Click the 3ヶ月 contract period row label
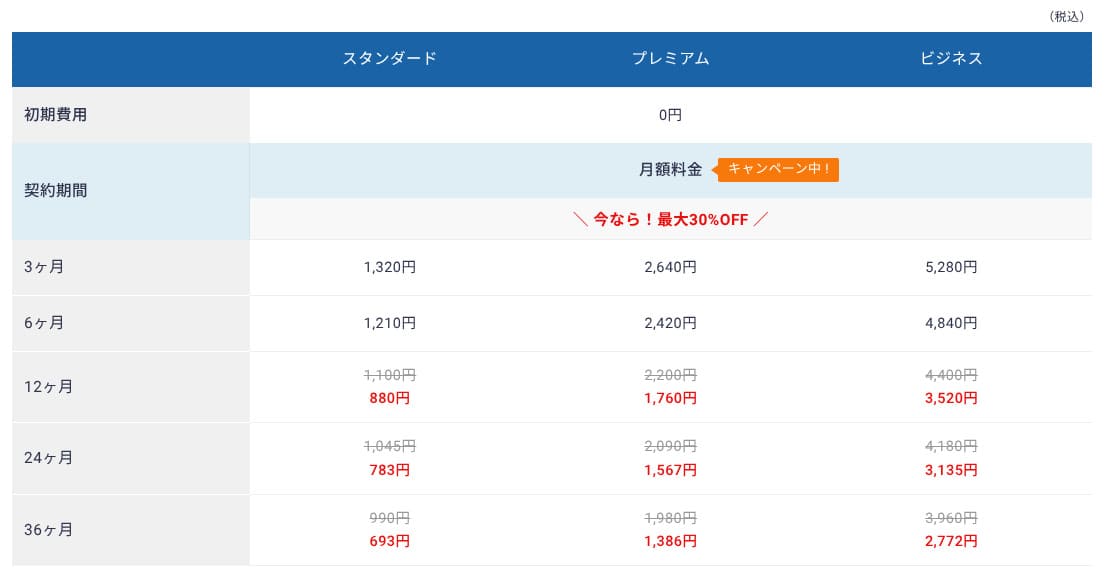The width and height of the screenshot is (1107, 580). 45,267
